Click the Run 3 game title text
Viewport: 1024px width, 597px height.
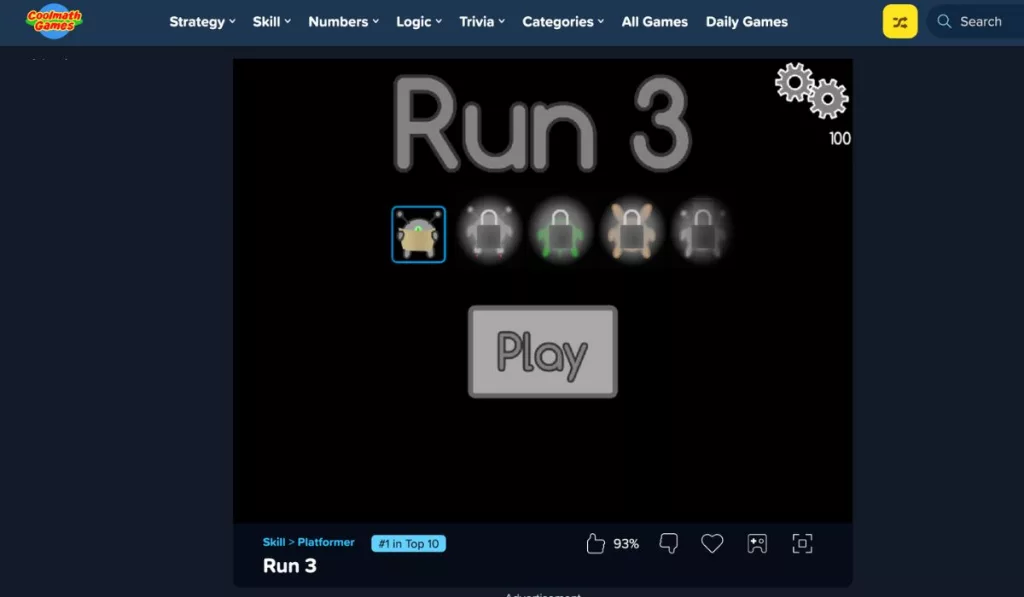pyautogui.click(x=542, y=124)
